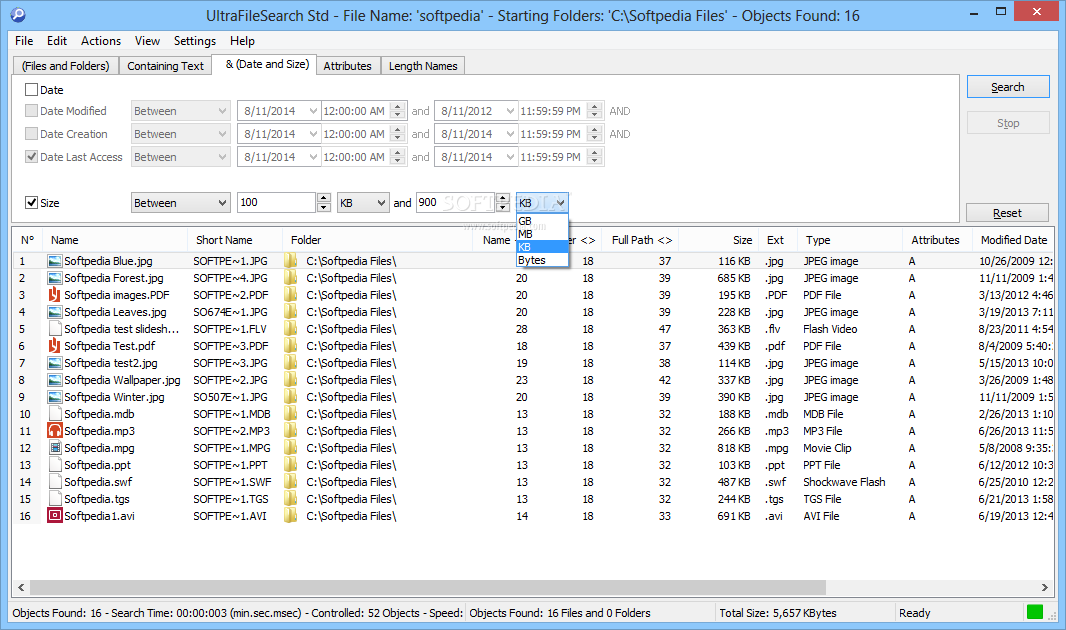Screen dimensions: 1066x630
Task: Click the image icon of Softpedia test2.jpg
Action: point(54,363)
